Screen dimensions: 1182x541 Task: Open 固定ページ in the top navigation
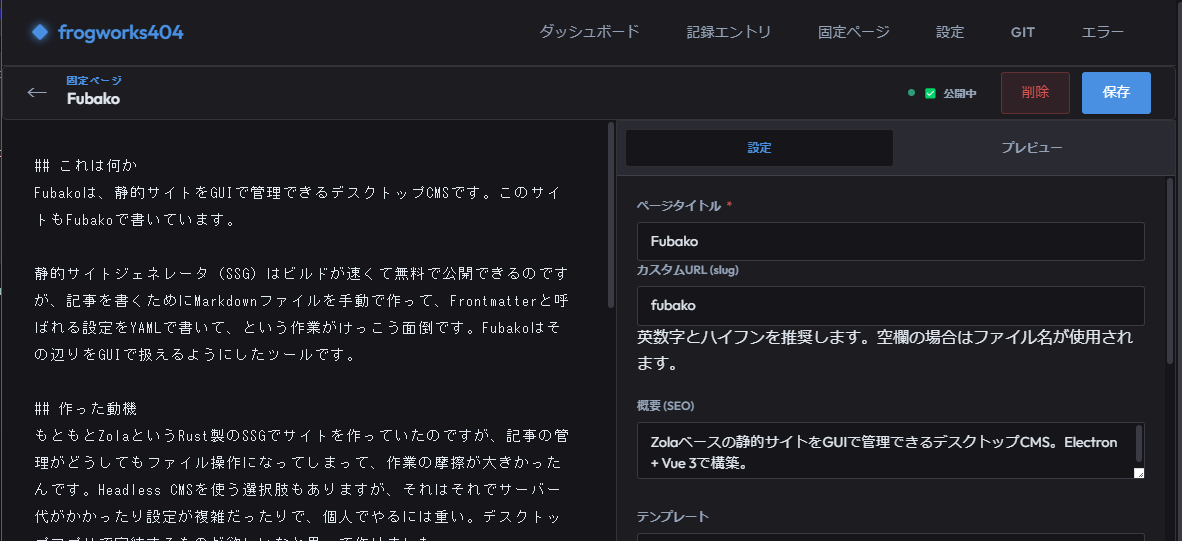tap(854, 32)
